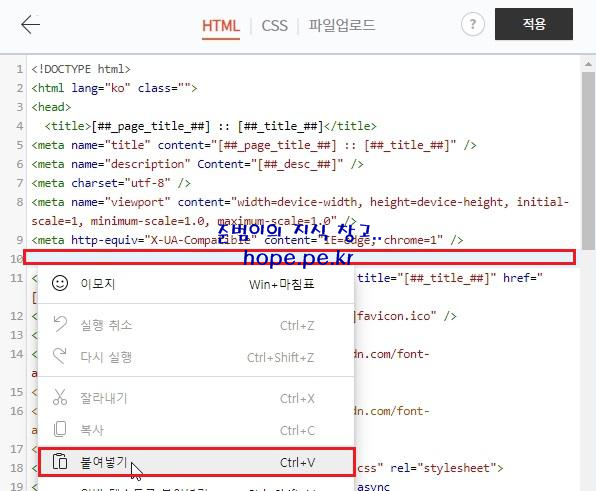Click the 적용 apply button

tap(534, 24)
